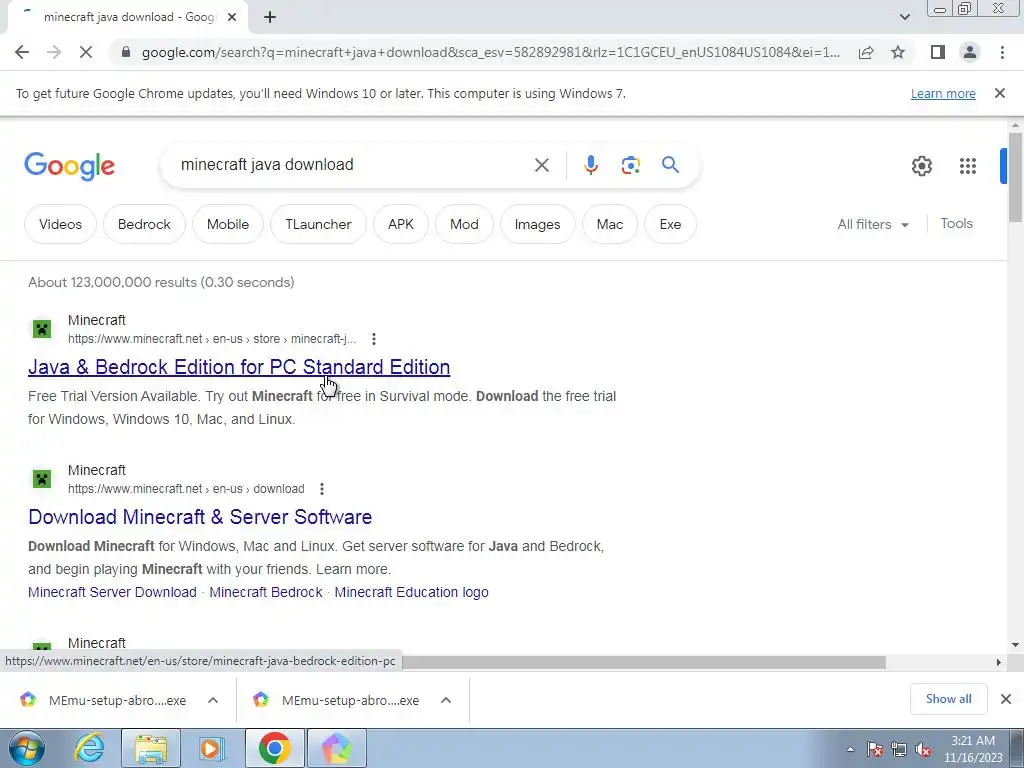This screenshot has width=1024, height=768.
Task: Open second MEmu-setup download item
Action: 350,700
